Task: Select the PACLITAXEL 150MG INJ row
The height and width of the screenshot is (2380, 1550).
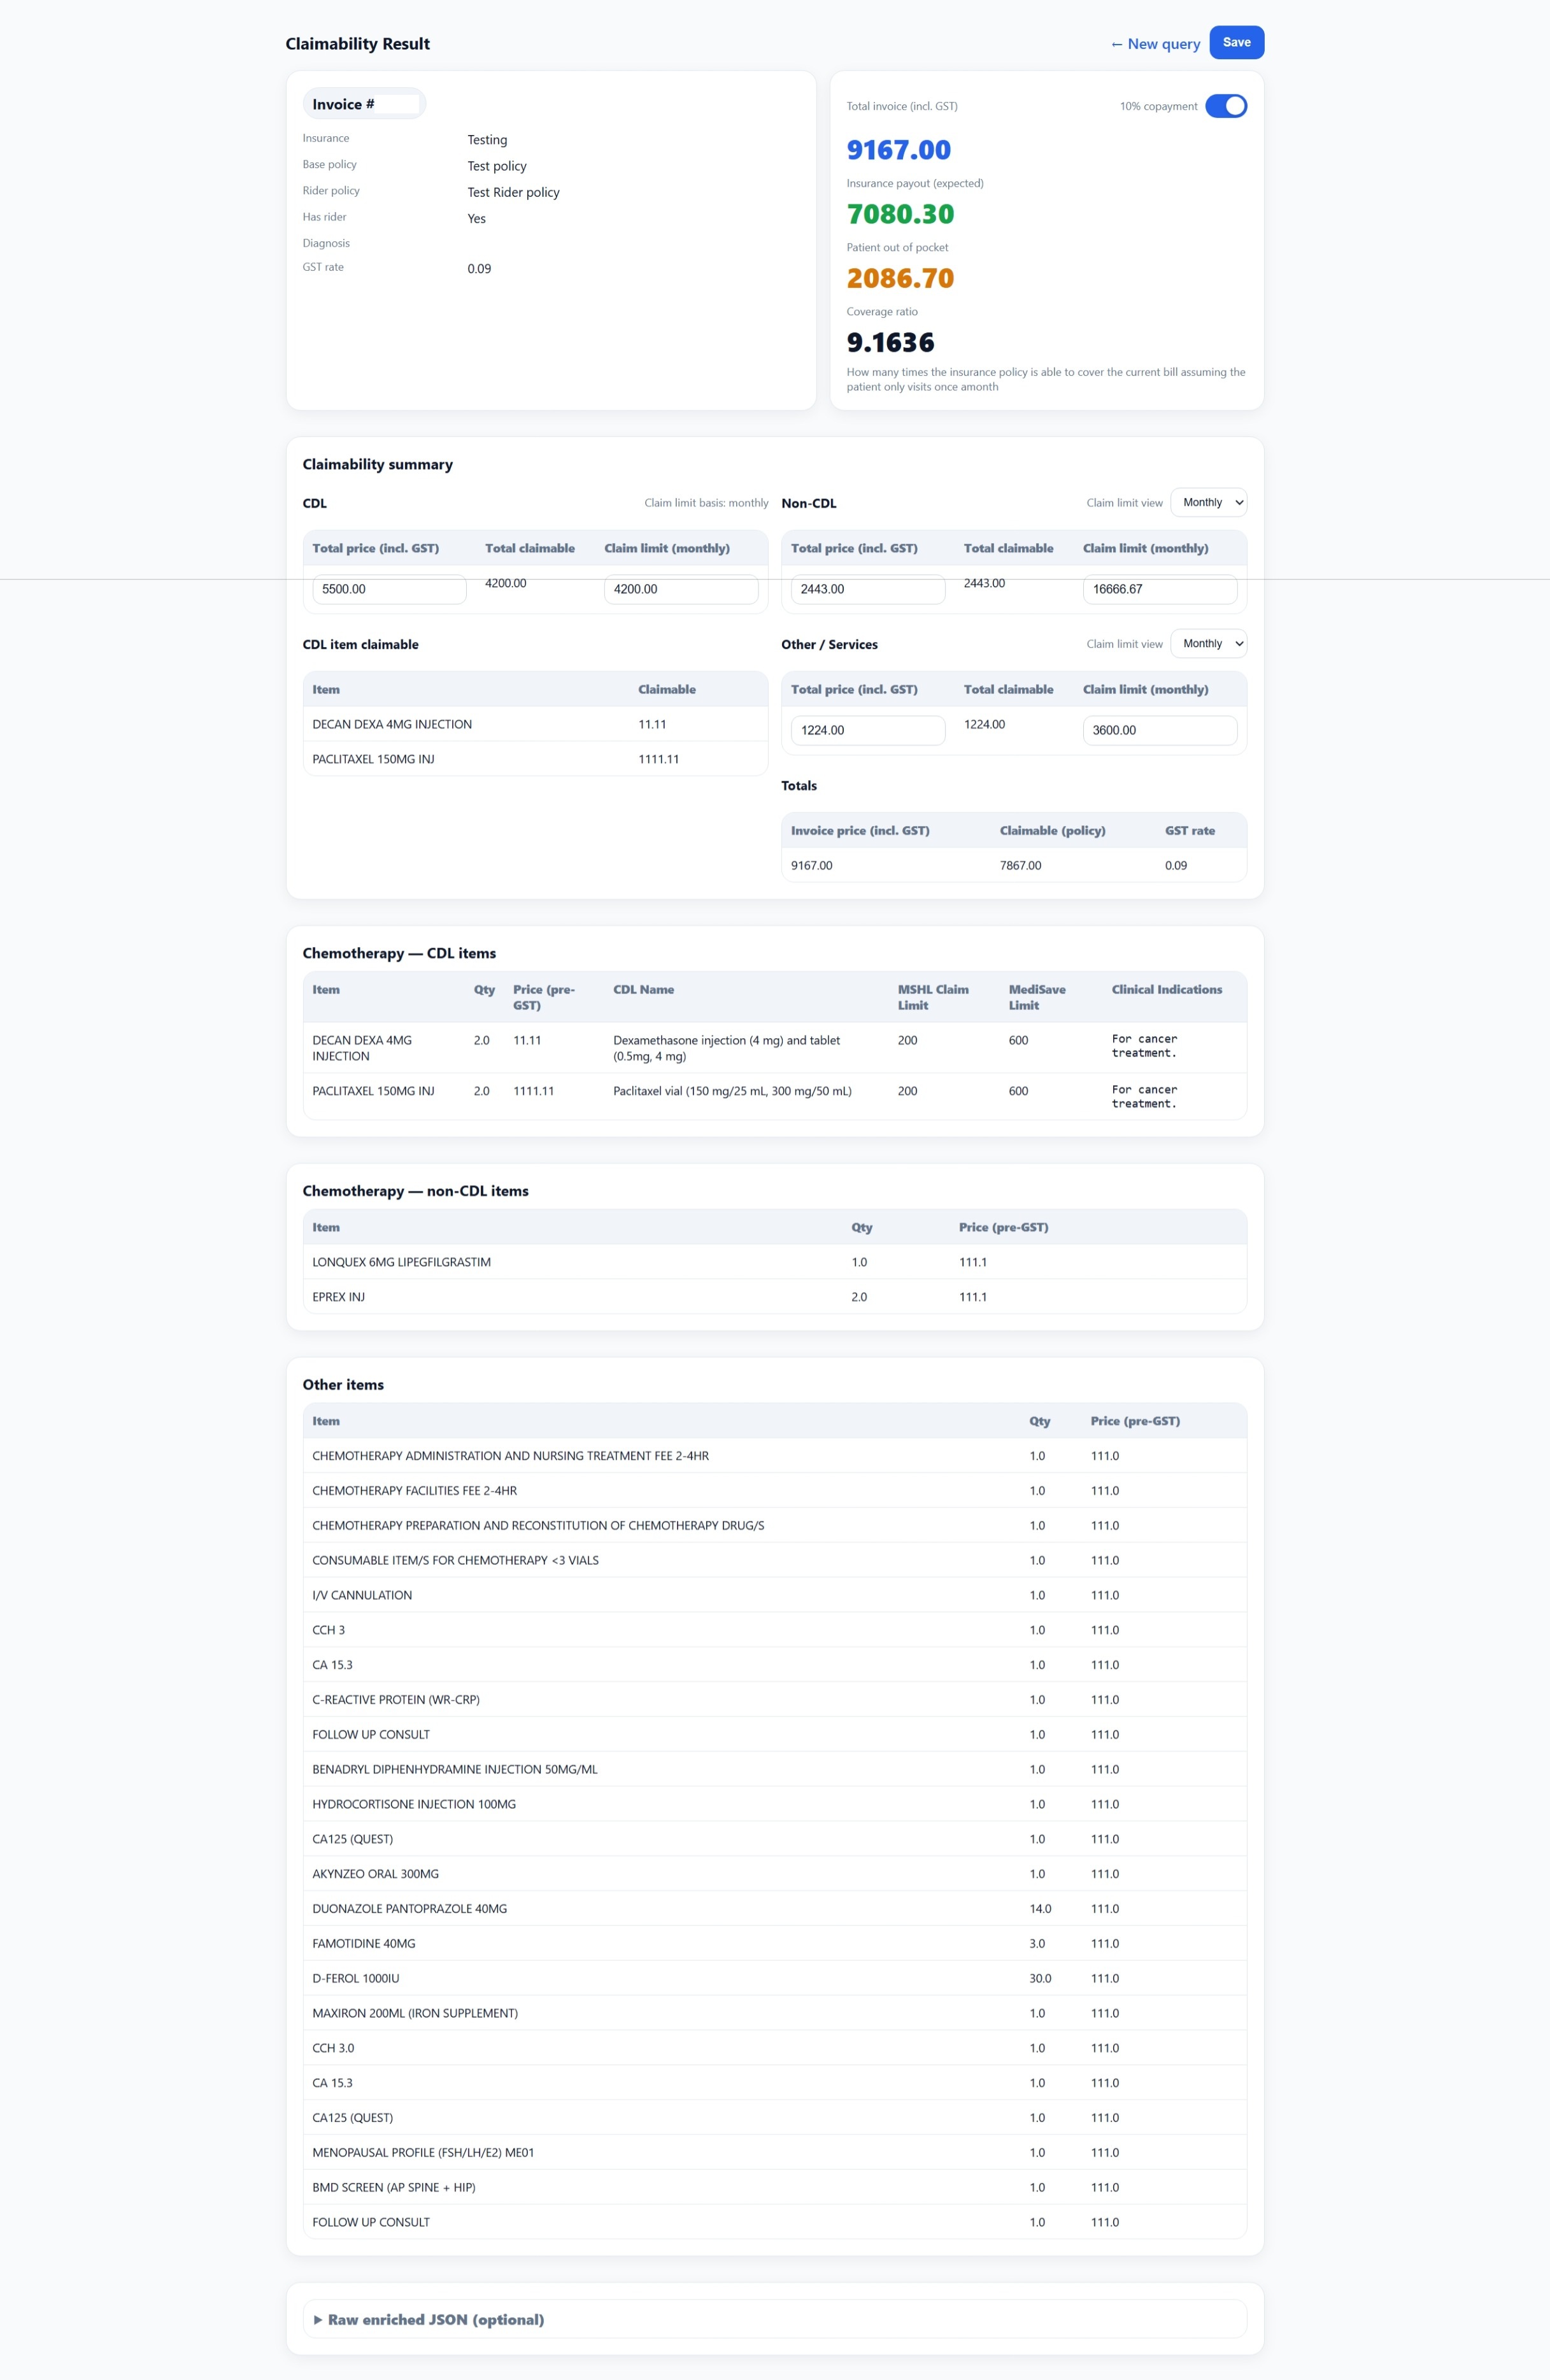Action: pos(374,758)
